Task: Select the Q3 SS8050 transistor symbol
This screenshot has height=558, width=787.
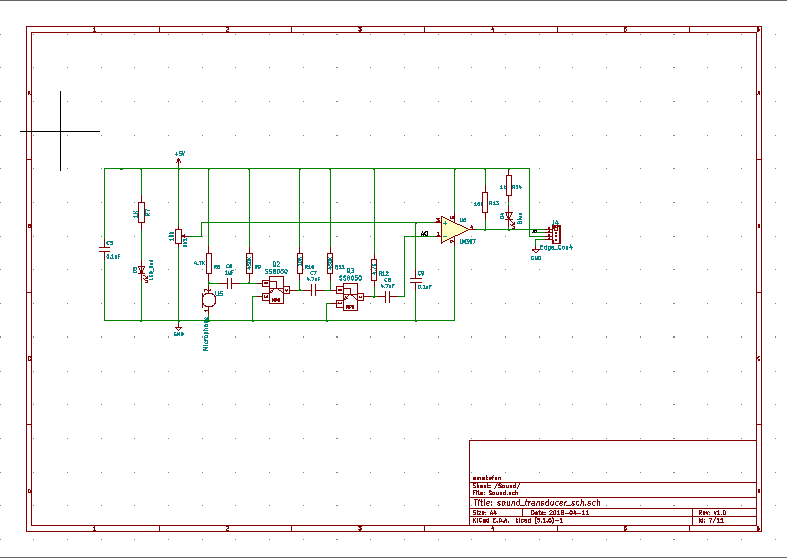Action: 350,297
